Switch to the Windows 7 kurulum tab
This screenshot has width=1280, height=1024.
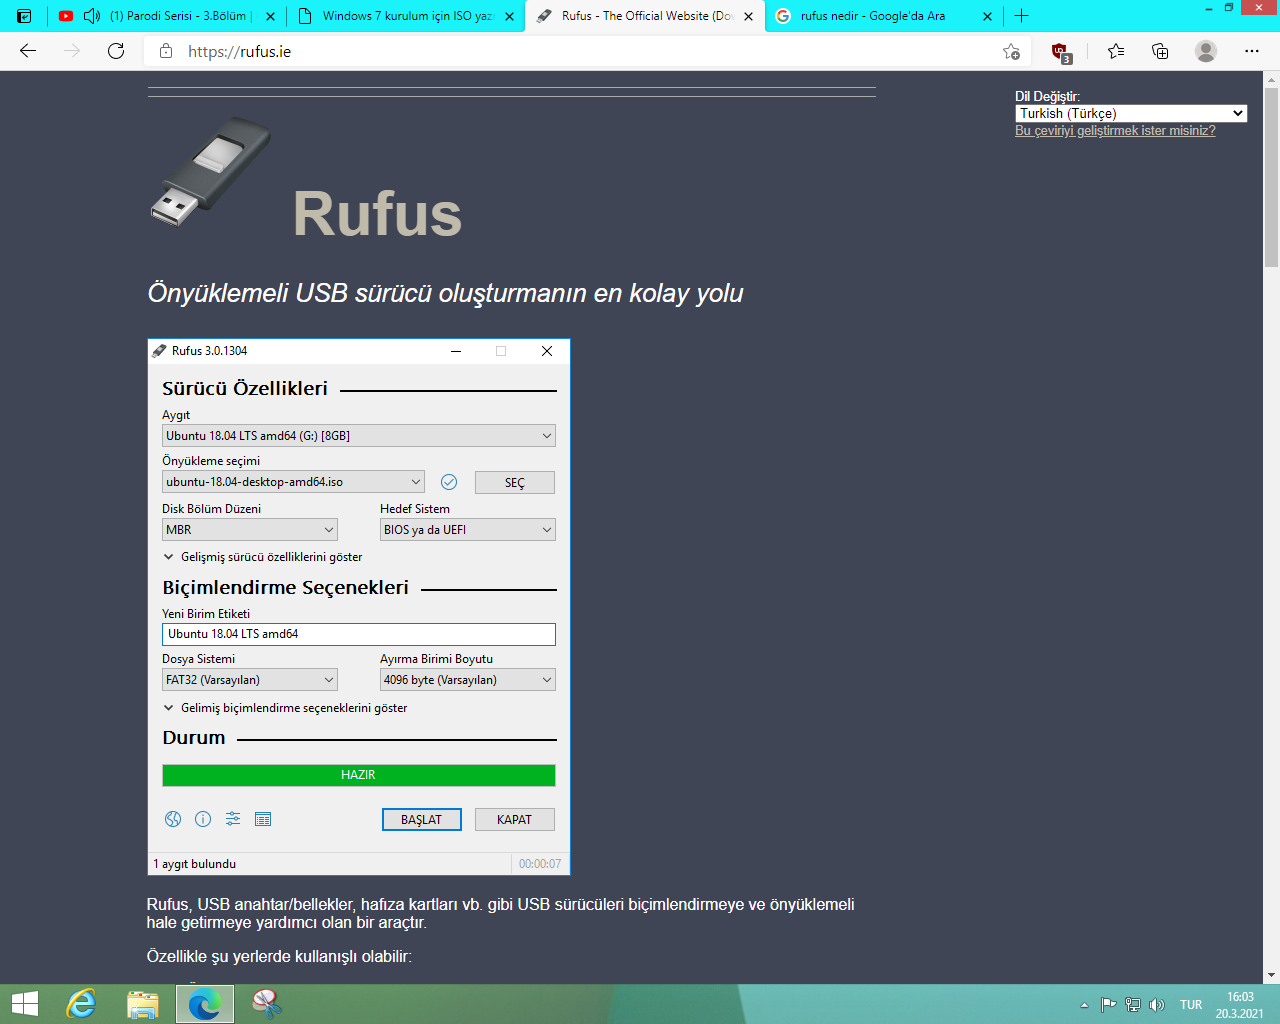pos(405,16)
